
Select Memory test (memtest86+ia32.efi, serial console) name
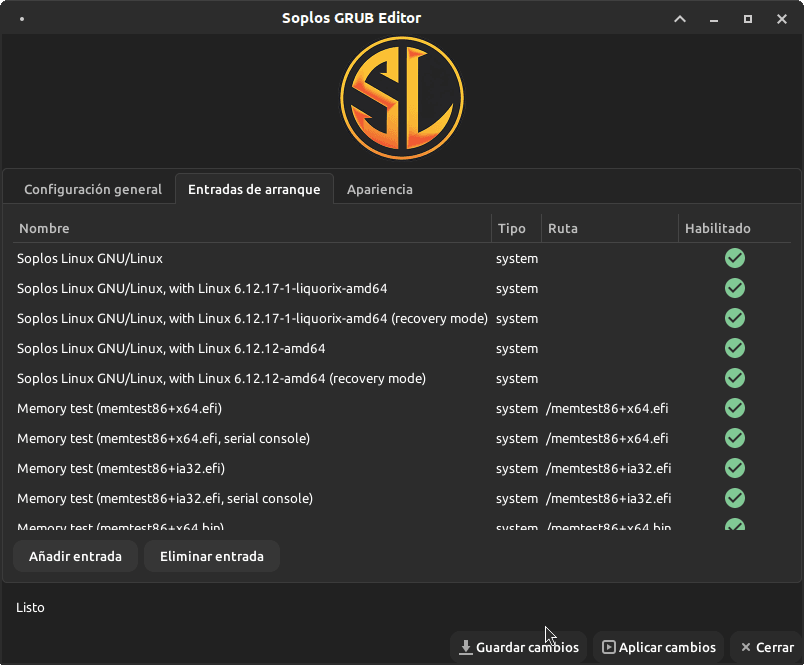coord(165,498)
